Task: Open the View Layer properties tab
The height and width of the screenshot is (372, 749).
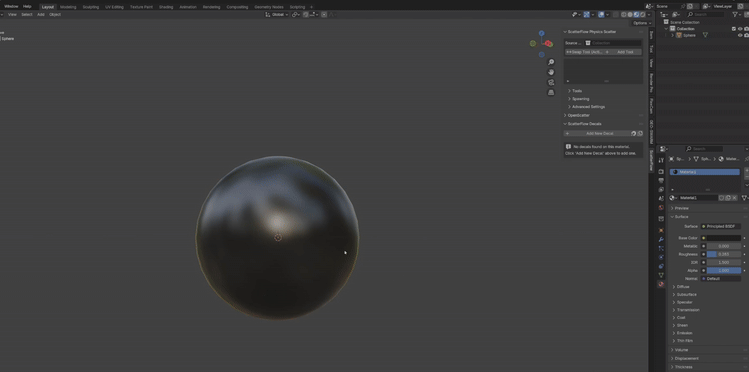Action: click(661, 190)
